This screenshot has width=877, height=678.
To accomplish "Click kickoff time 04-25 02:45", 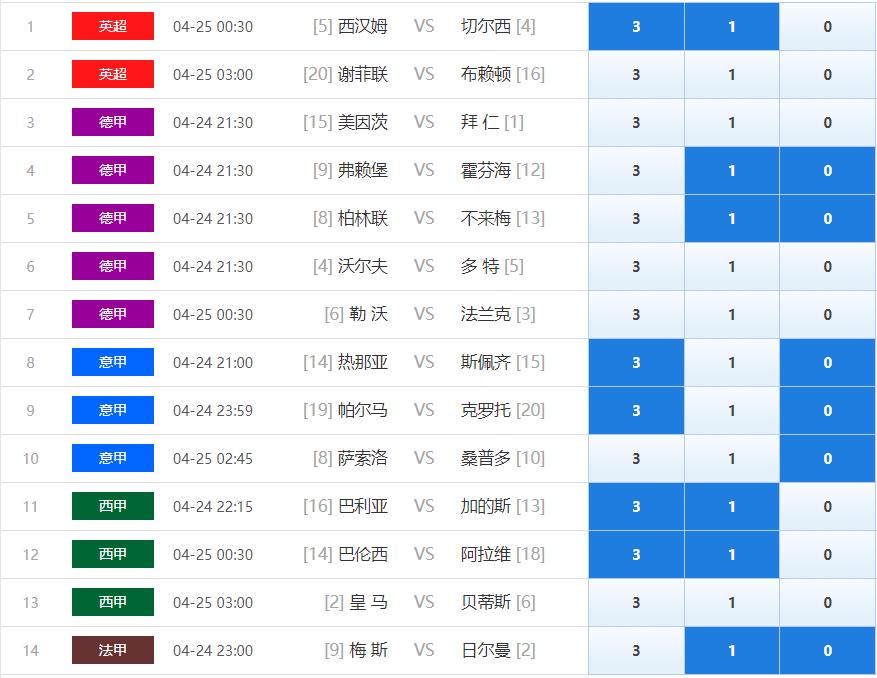I will click(213, 459).
